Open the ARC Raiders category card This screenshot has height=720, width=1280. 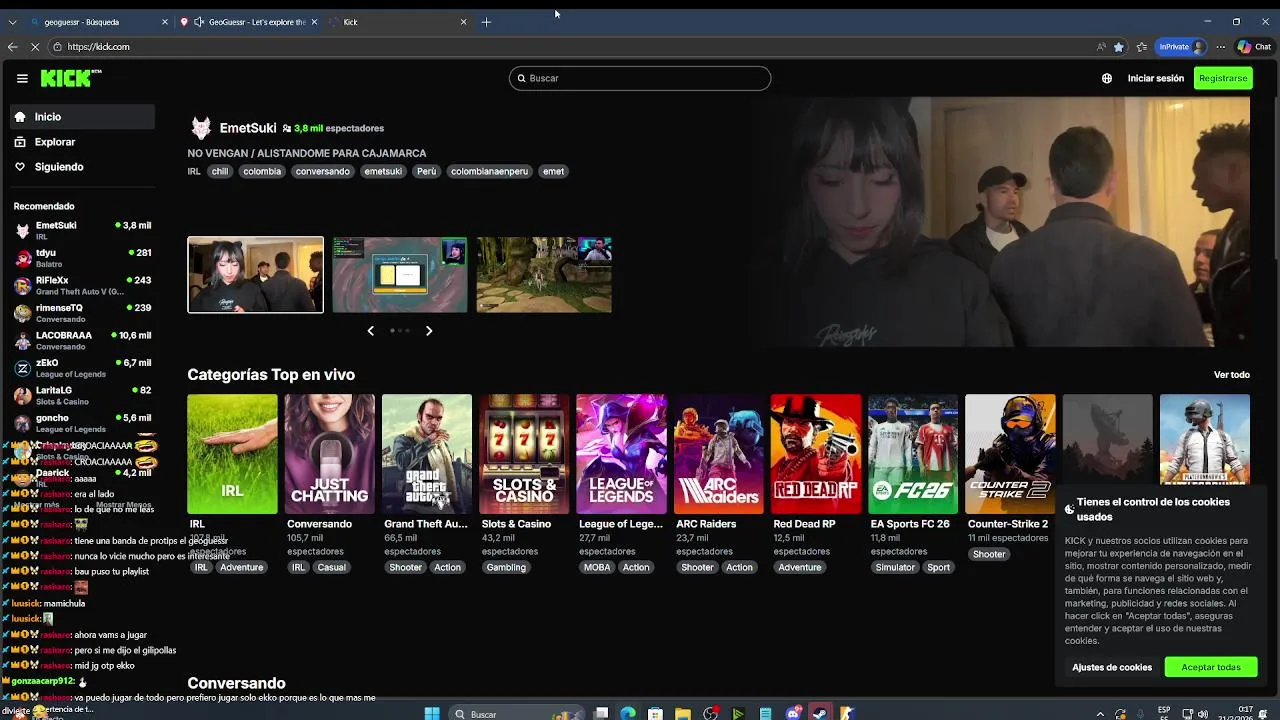(718, 454)
